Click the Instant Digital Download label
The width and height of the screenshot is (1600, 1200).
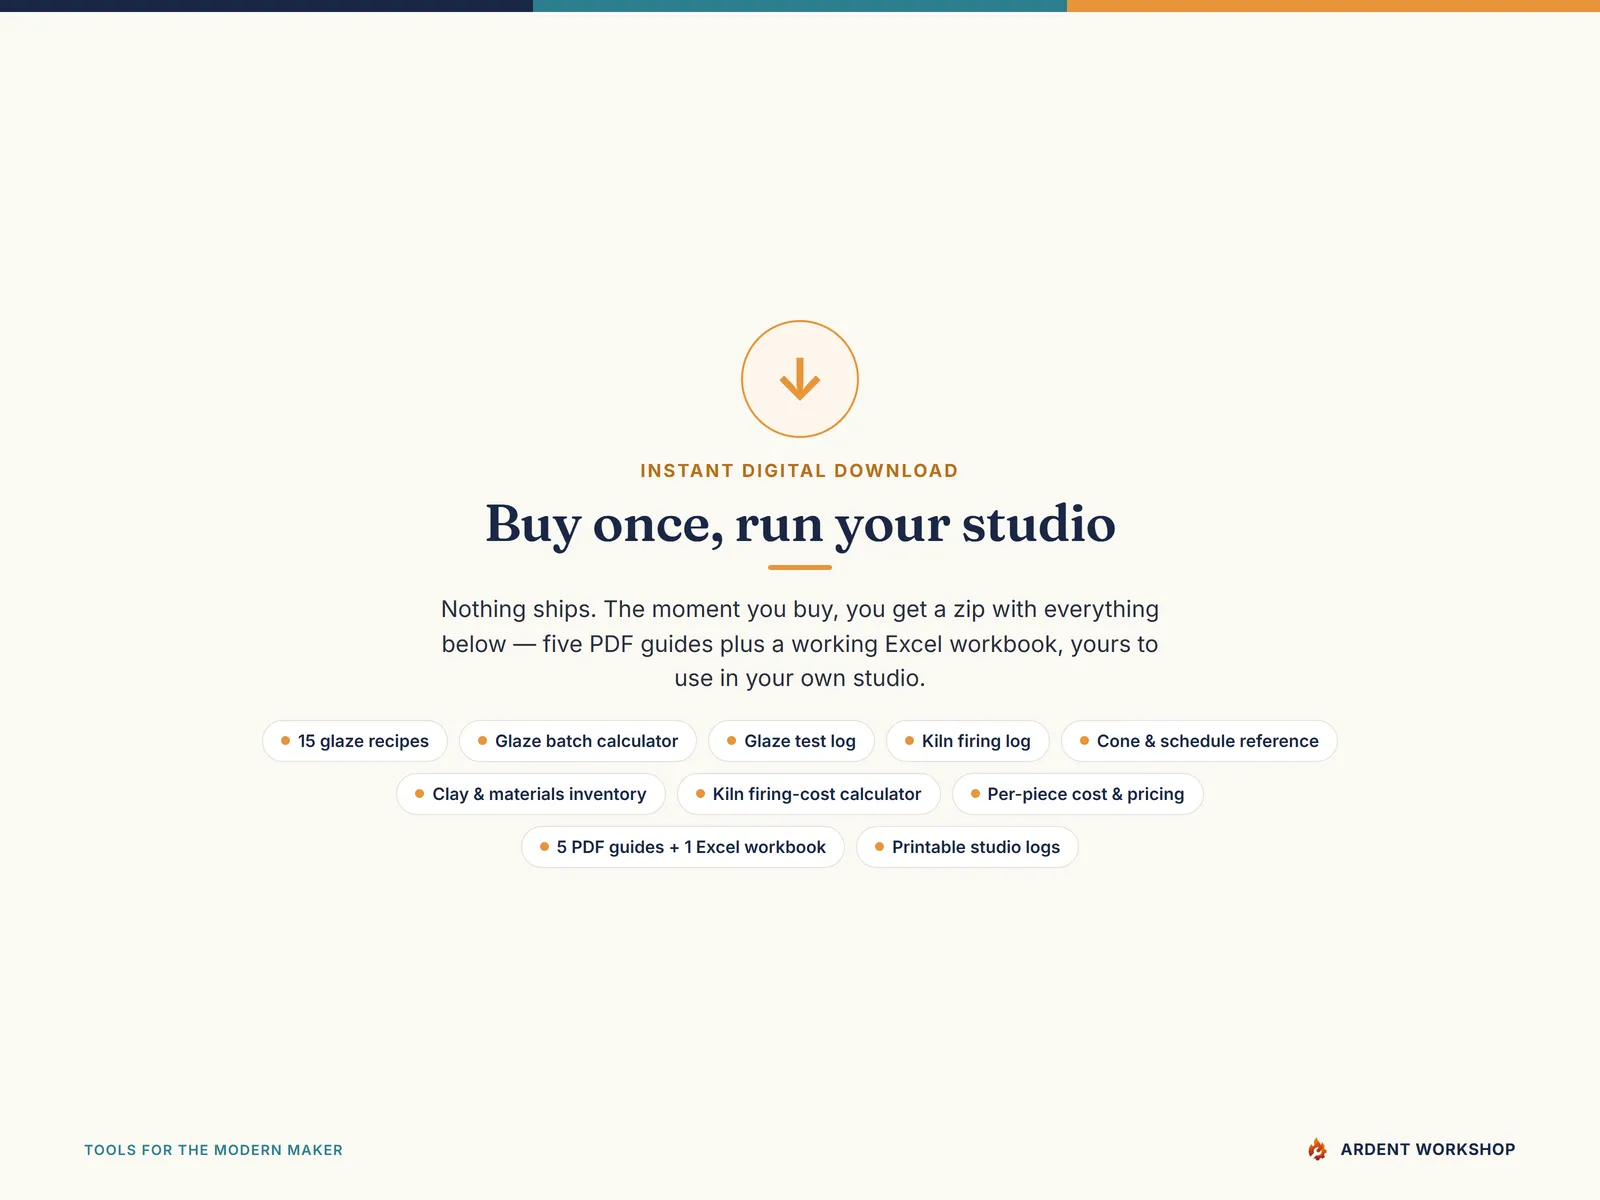point(800,471)
